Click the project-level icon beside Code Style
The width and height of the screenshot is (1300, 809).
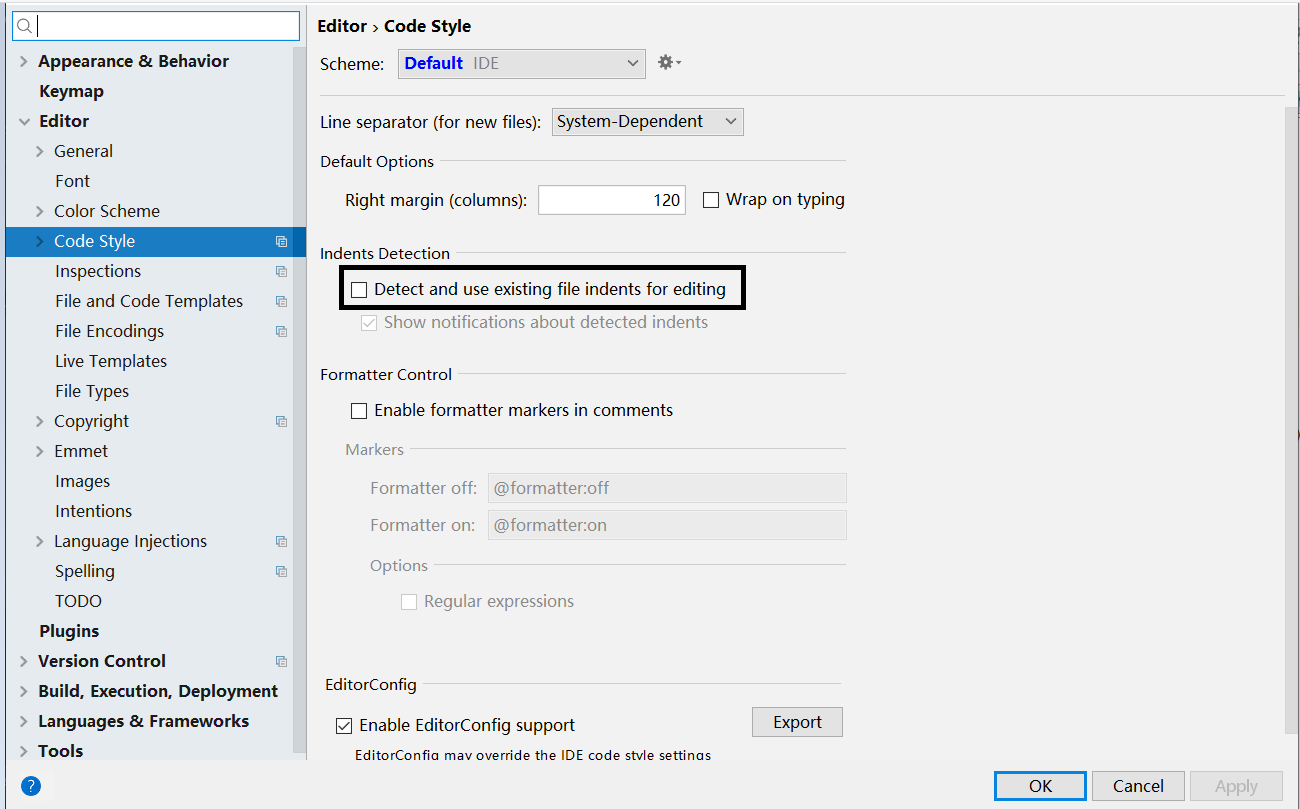[x=281, y=241]
